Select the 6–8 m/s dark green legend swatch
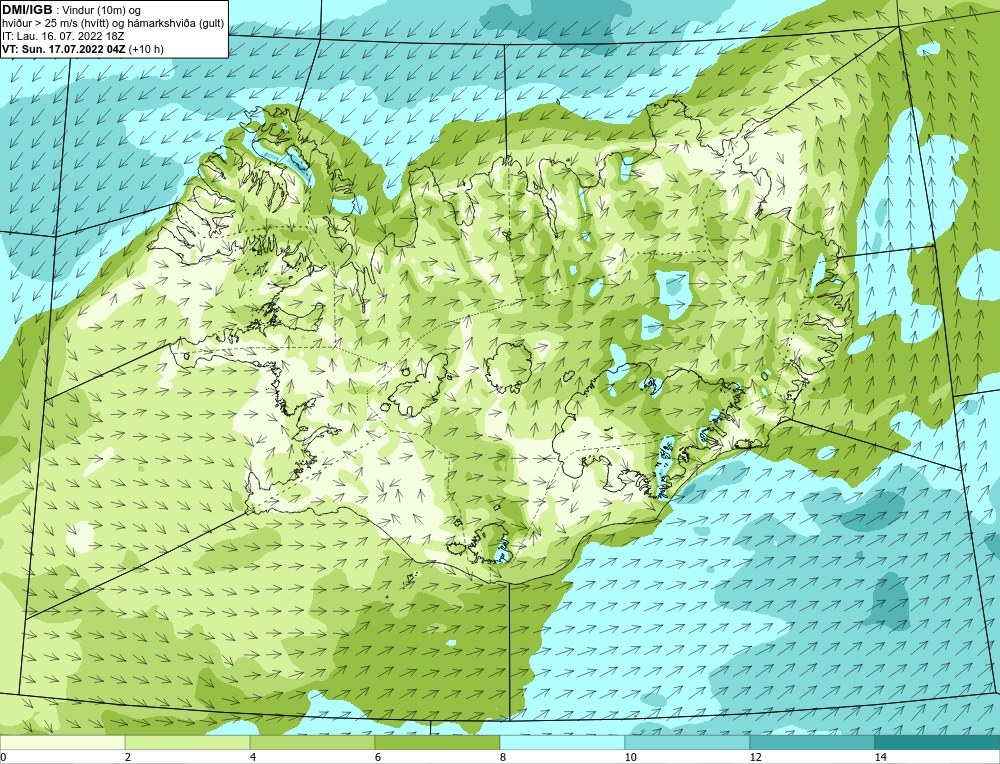 [x=438, y=742]
